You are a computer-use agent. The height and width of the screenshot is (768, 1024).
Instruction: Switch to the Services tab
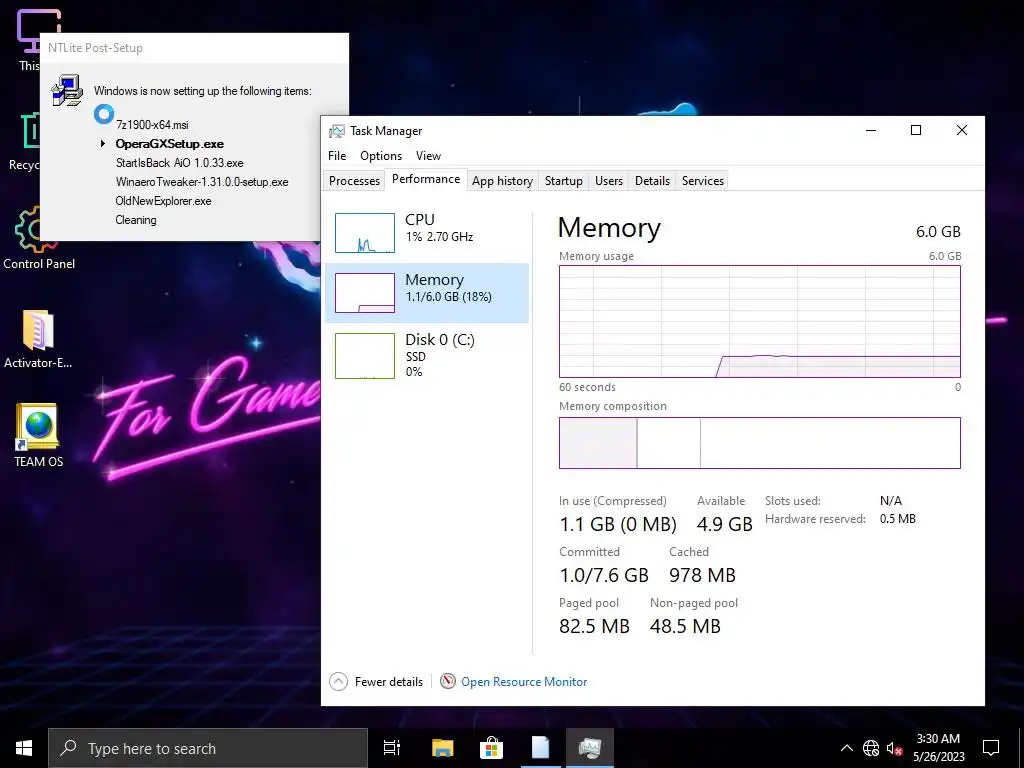click(x=703, y=181)
